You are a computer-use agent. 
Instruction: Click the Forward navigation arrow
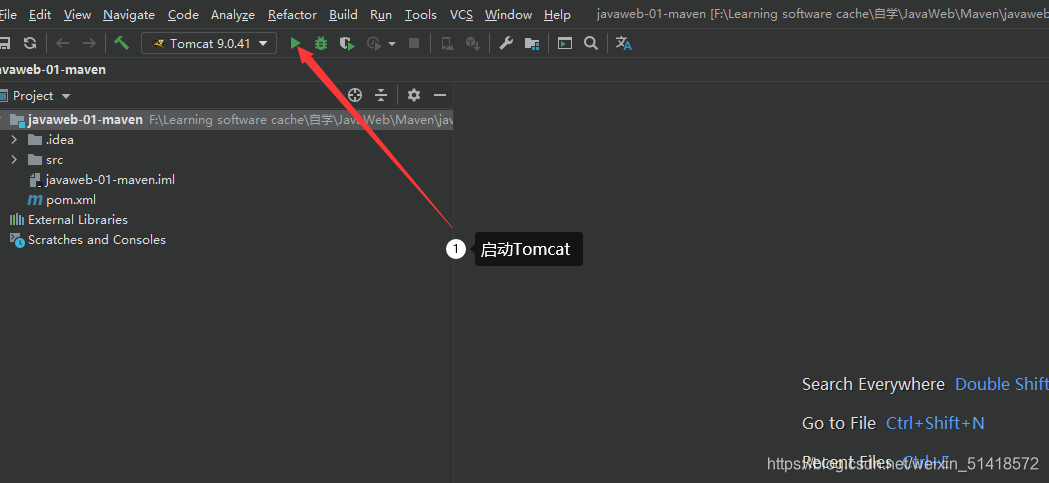pyautogui.click(x=89, y=43)
